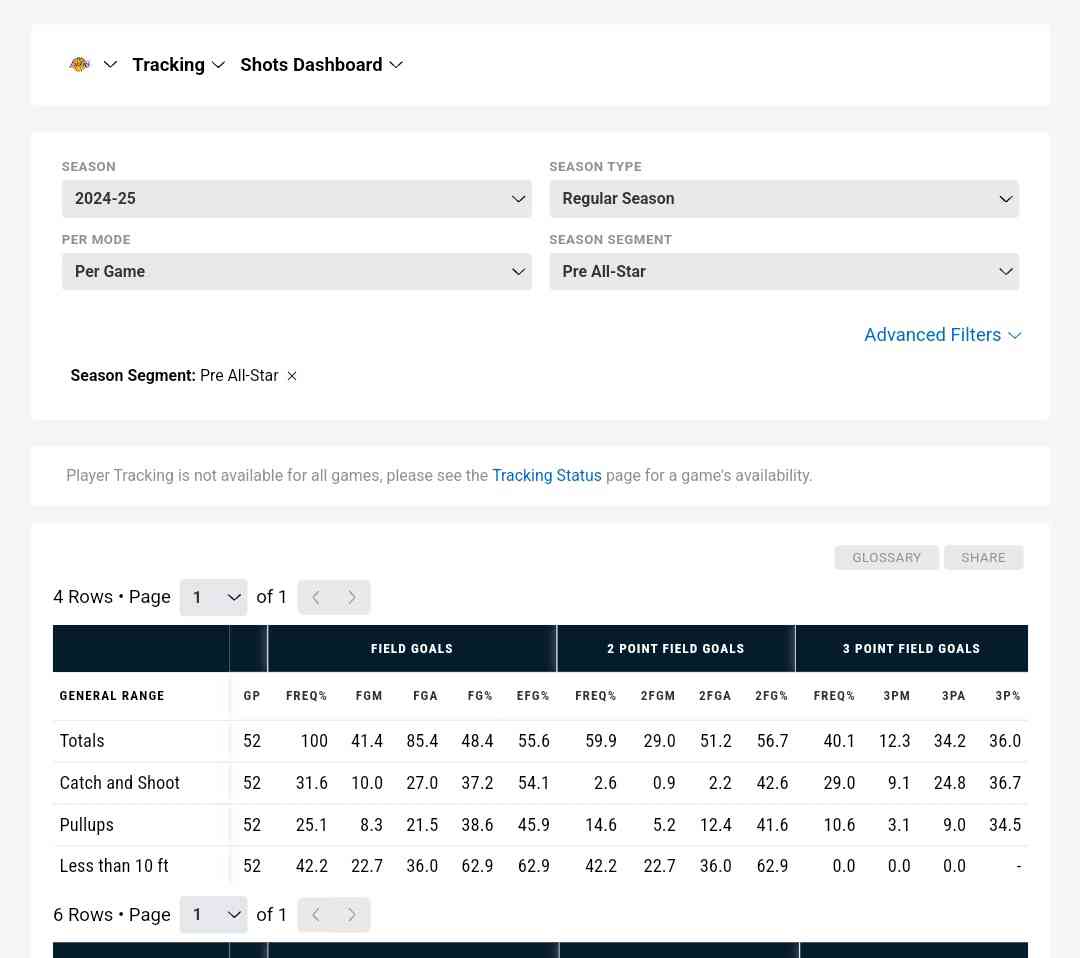Open the Season Segment dropdown
This screenshot has width=1080, height=958.
tap(783, 272)
